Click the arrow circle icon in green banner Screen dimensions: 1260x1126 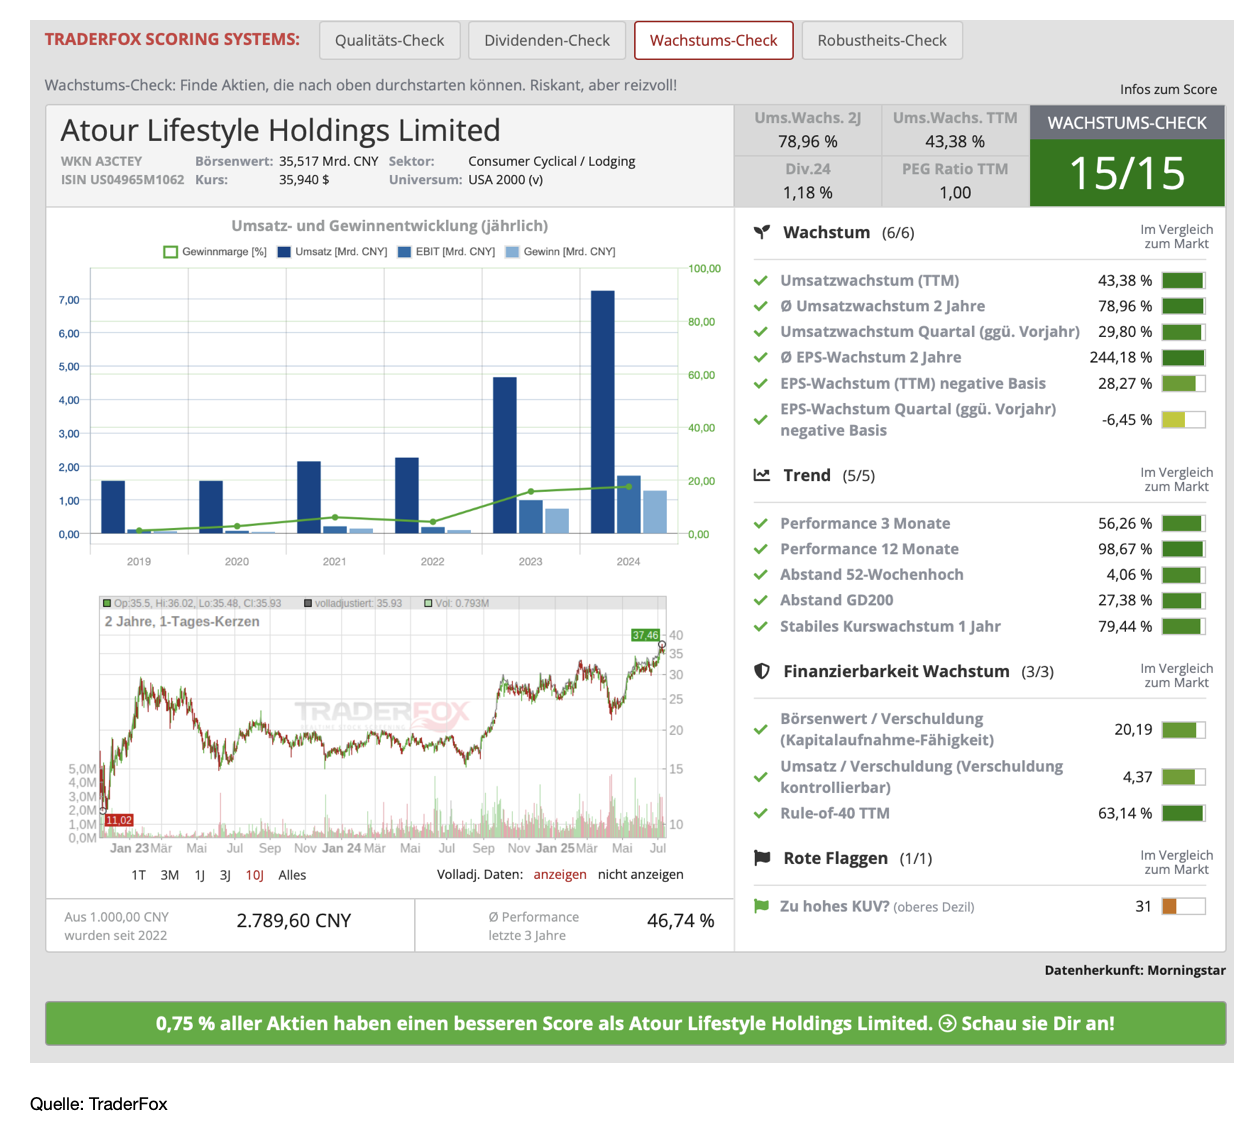(x=947, y=1023)
